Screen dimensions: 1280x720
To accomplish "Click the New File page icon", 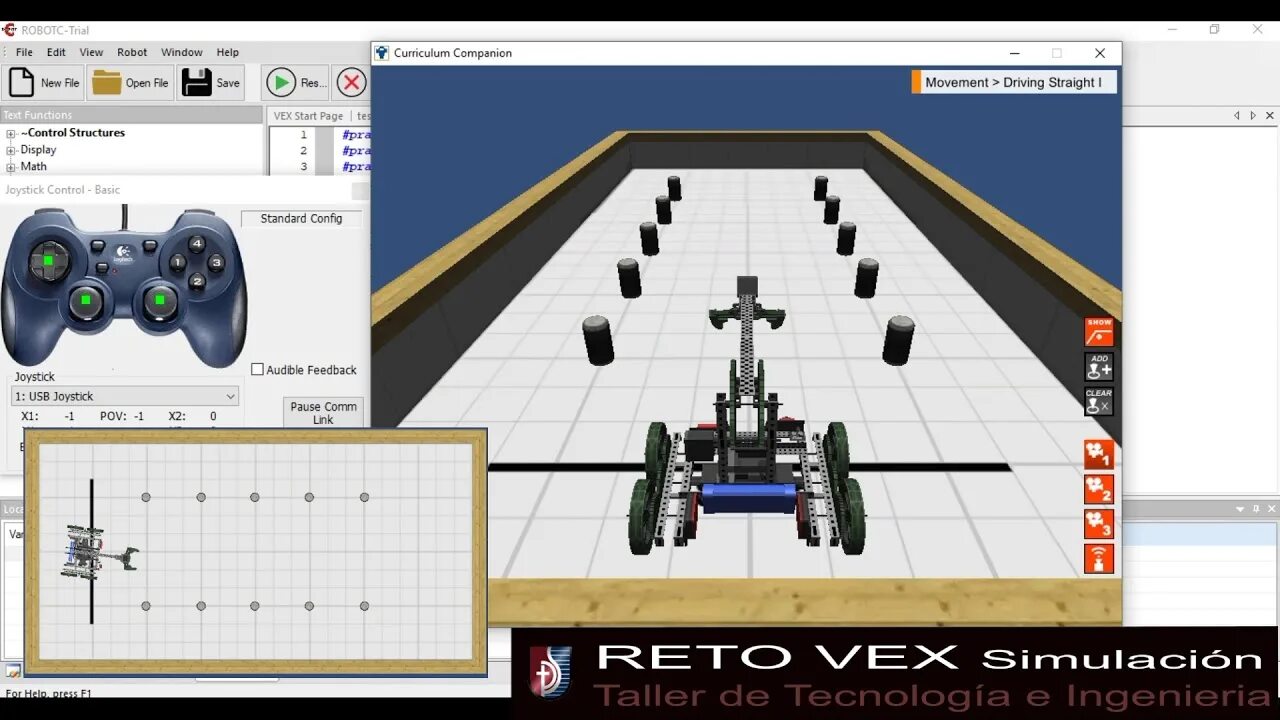I will click(21, 82).
